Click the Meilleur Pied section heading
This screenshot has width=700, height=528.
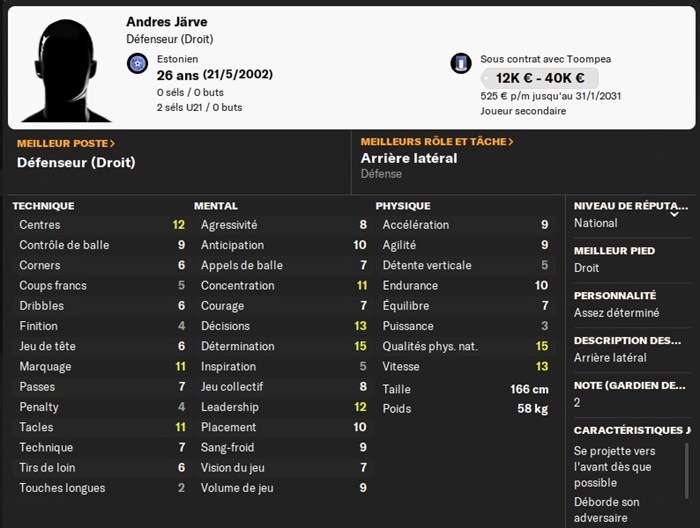(614, 251)
